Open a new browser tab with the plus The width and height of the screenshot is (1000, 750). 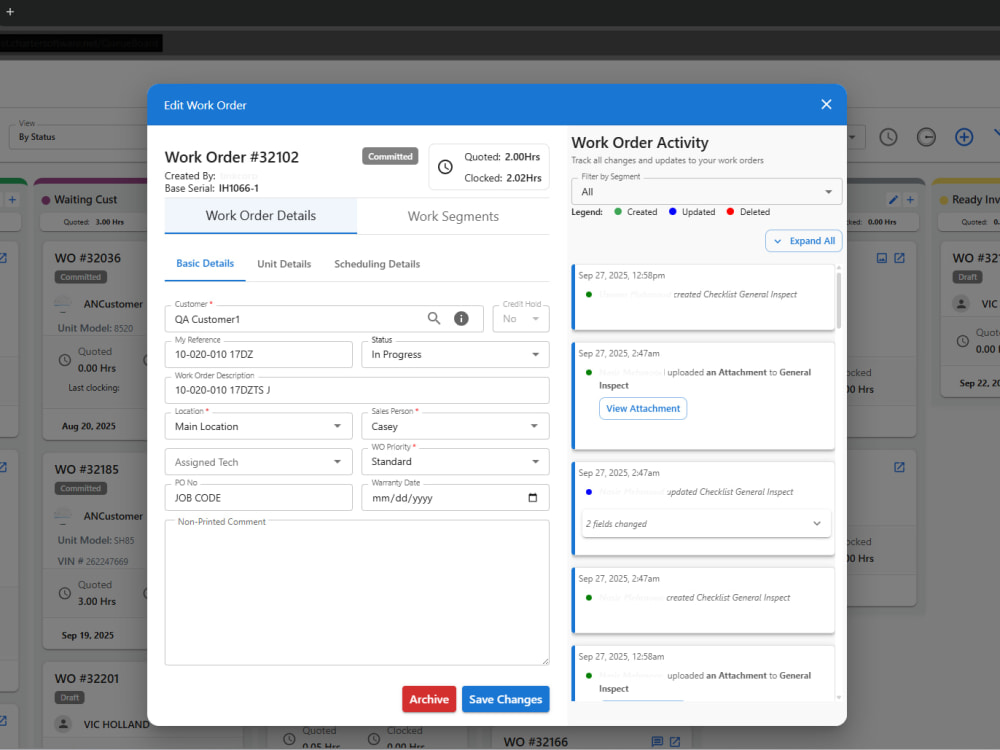click(10, 11)
